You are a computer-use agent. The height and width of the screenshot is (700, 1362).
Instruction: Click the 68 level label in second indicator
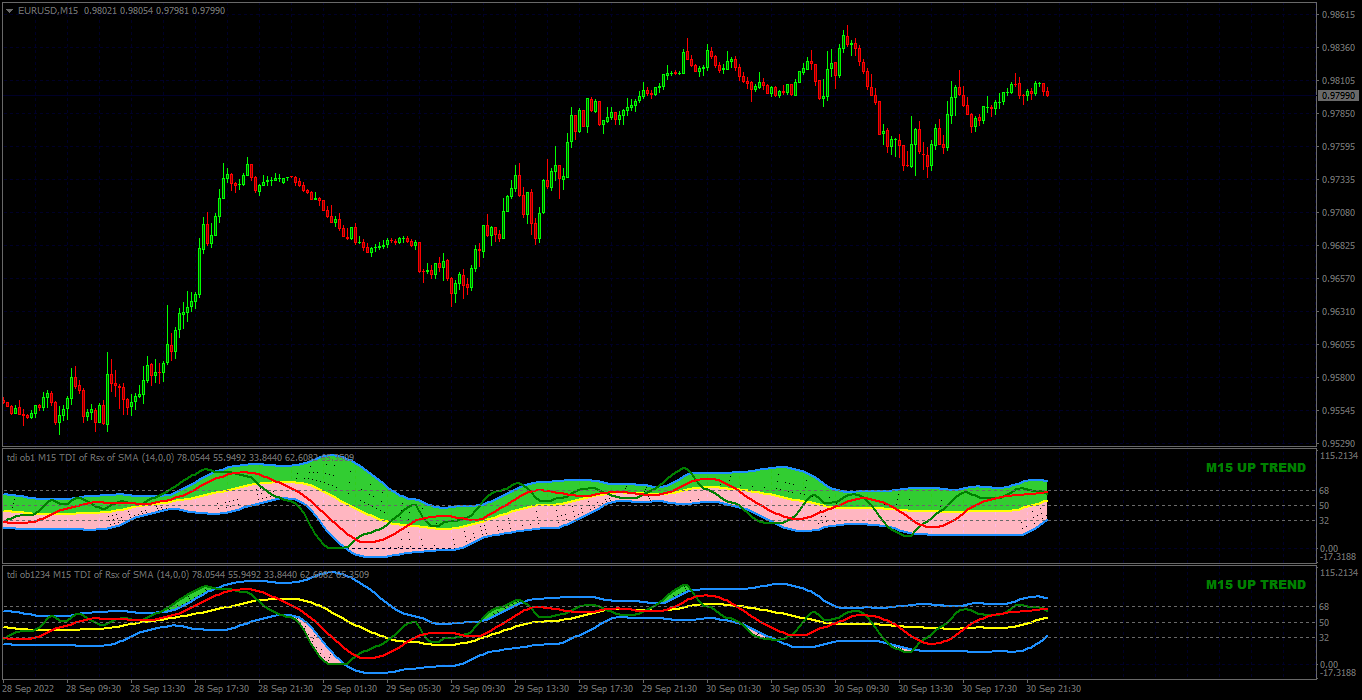(1326, 606)
